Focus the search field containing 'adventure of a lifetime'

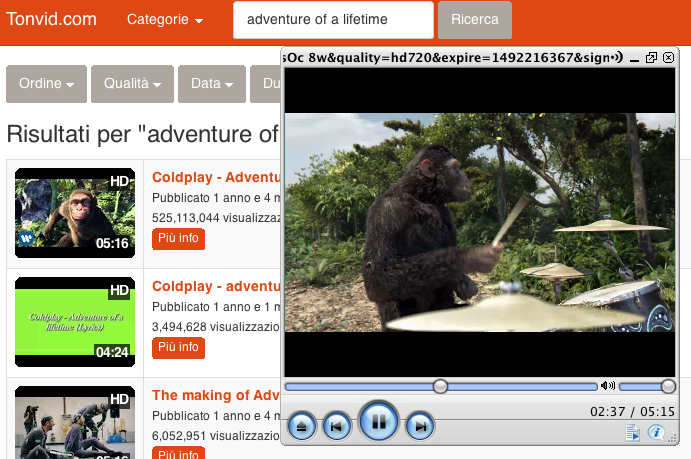(x=333, y=20)
